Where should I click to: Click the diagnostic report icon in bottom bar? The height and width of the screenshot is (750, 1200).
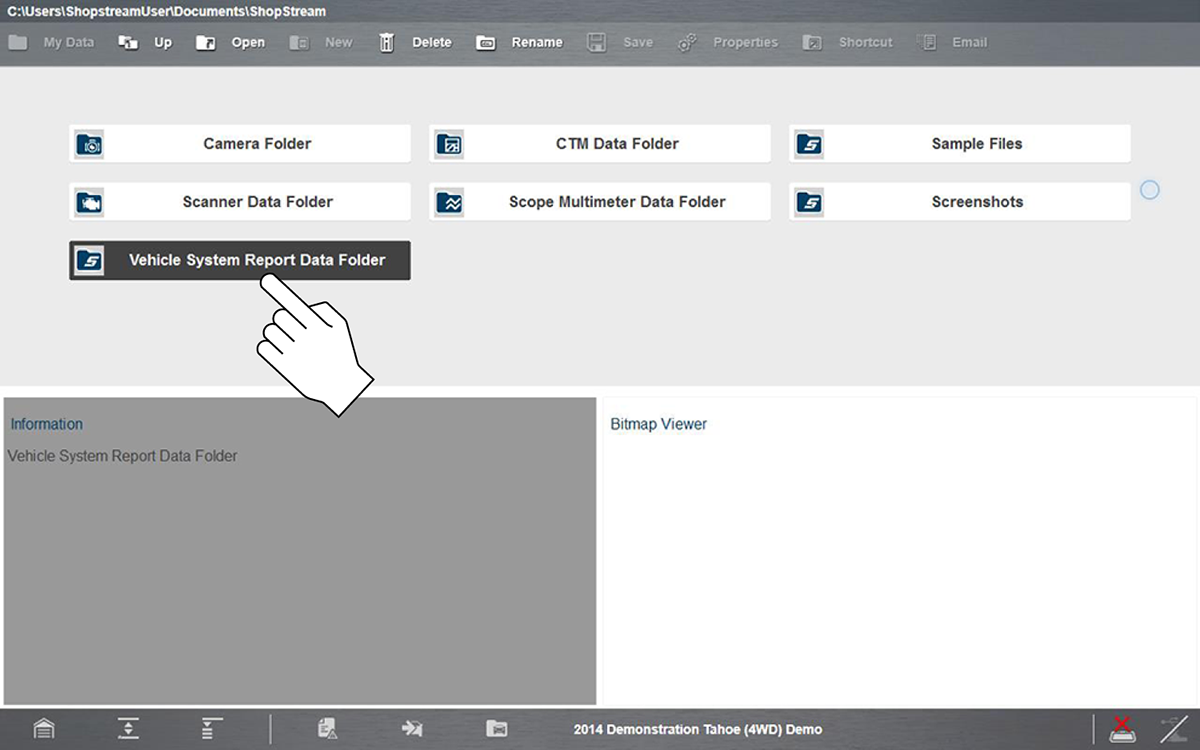click(x=328, y=729)
